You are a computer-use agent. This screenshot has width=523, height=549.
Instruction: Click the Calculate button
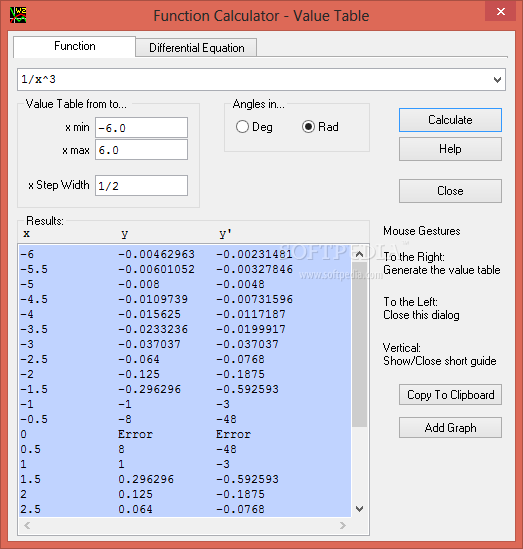click(x=450, y=120)
